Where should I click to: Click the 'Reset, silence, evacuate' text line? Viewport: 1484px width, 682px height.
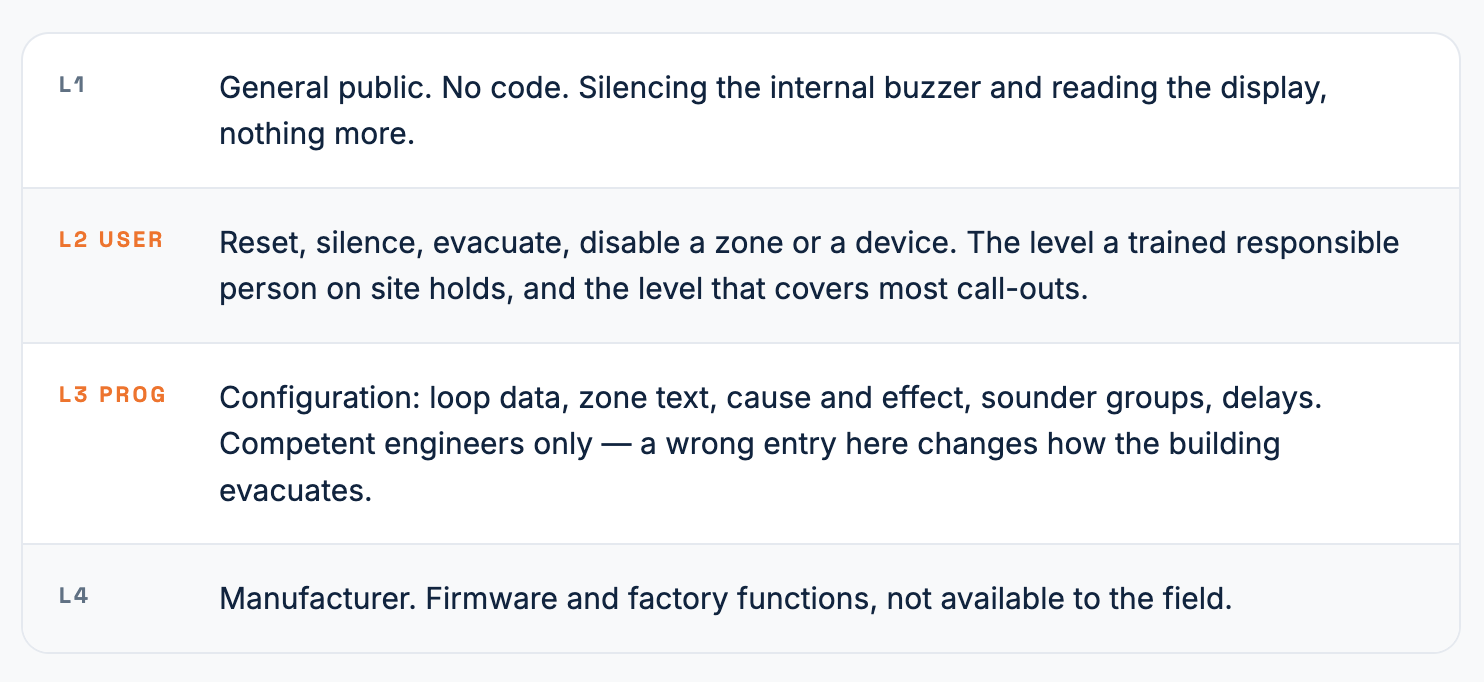[x=395, y=242]
